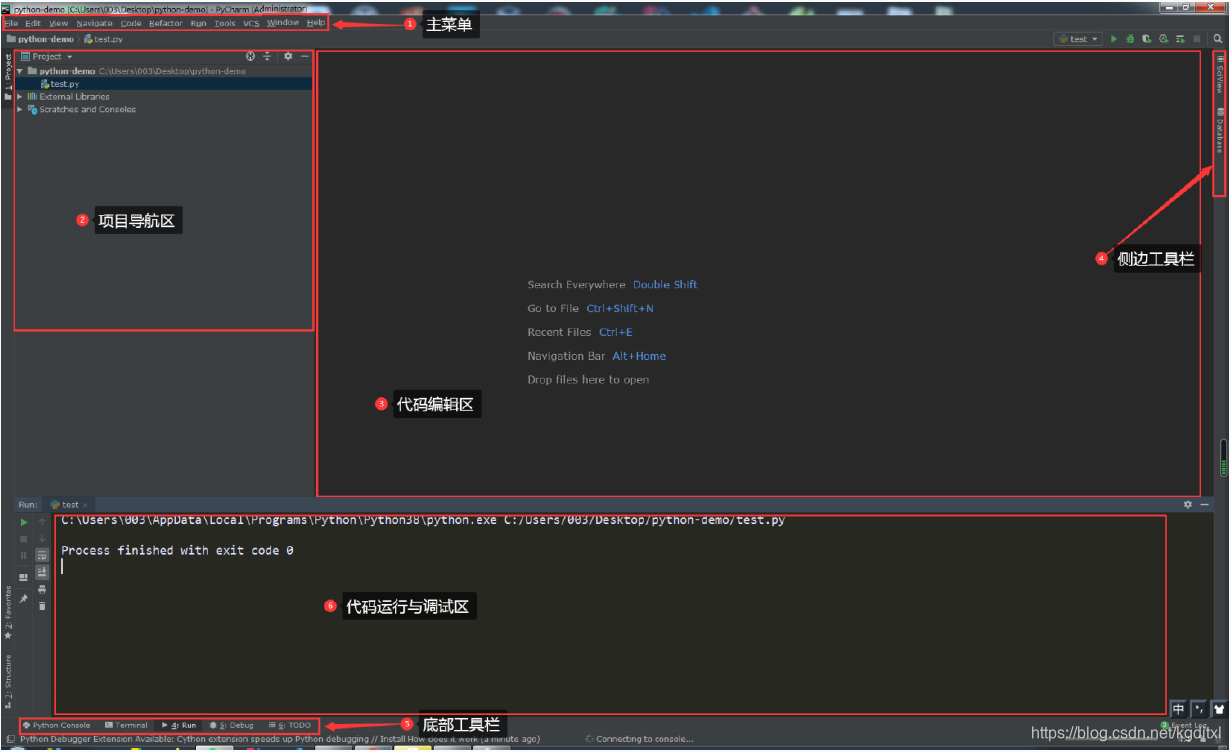Screen dimensions: 1231x752
Task: Open the Code menu
Action: point(131,23)
